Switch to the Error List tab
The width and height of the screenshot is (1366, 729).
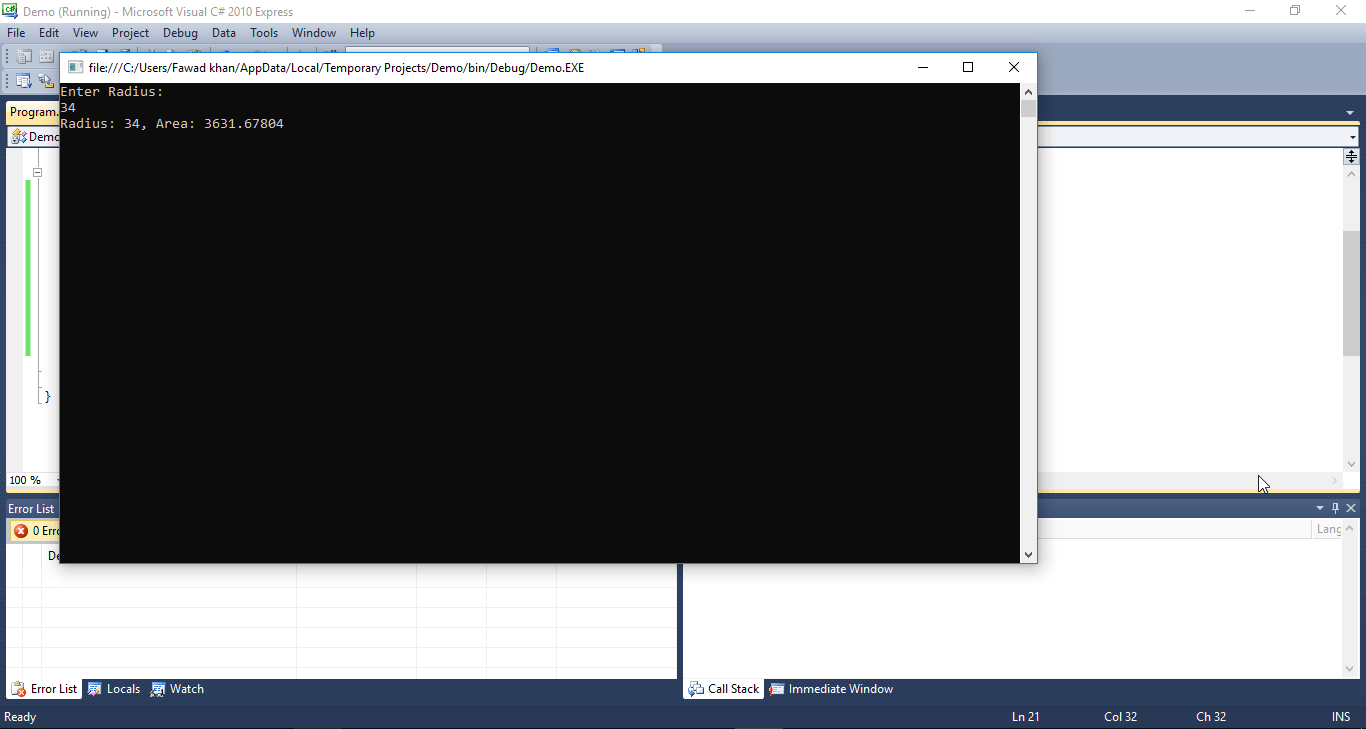coord(44,689)
